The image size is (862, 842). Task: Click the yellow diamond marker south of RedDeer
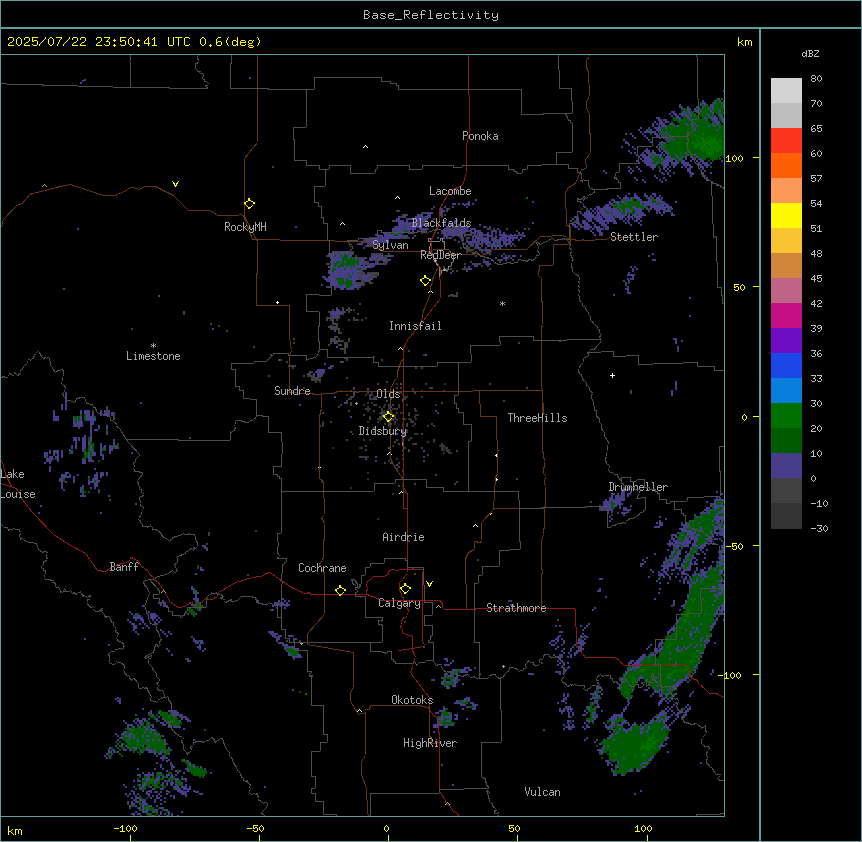tap(426, 280)
